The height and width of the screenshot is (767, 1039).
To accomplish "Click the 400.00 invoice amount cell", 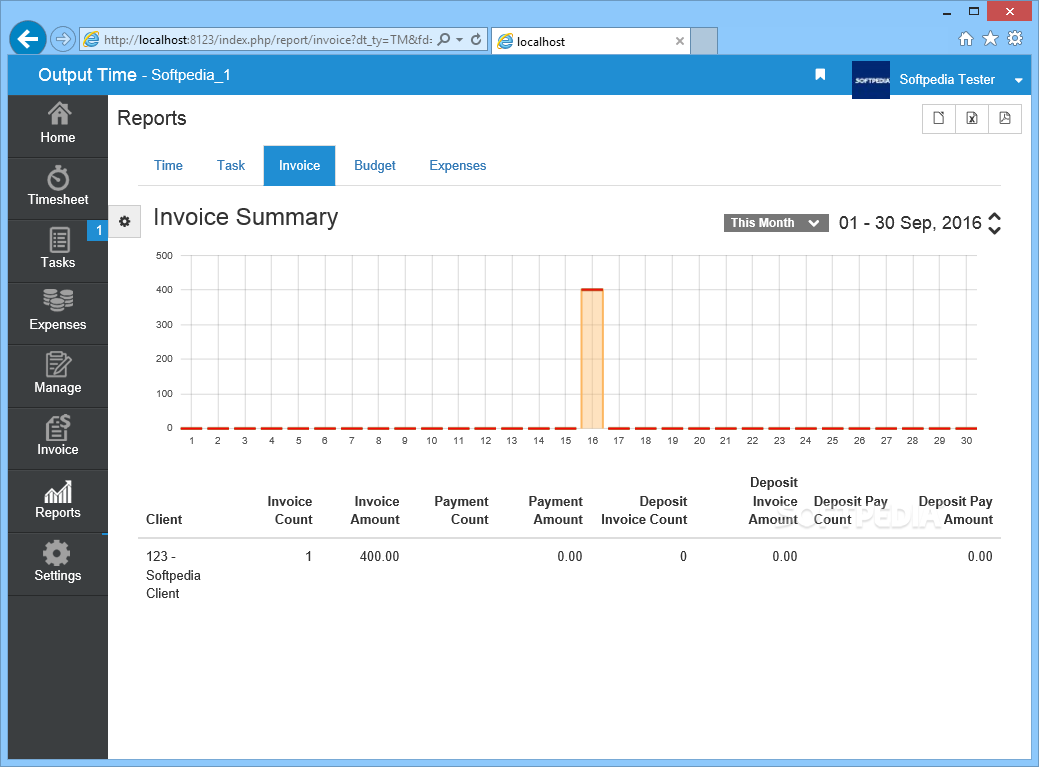I will point(379,557).
